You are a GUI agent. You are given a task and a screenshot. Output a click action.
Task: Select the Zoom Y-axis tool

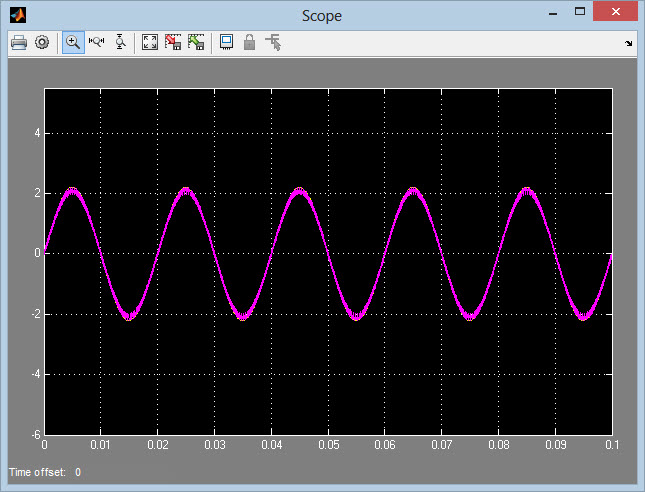(x=121, y=42)
